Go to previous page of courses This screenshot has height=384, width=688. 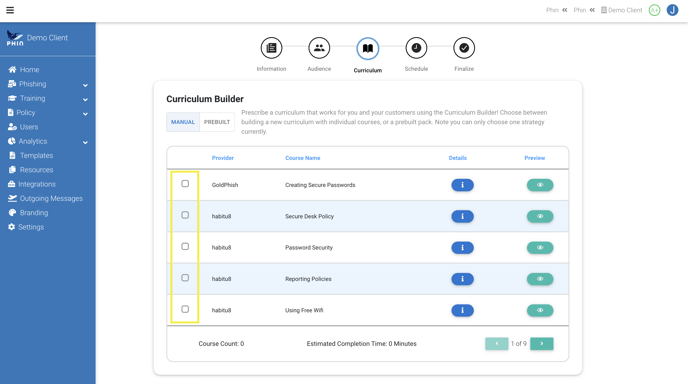point(496,344)
